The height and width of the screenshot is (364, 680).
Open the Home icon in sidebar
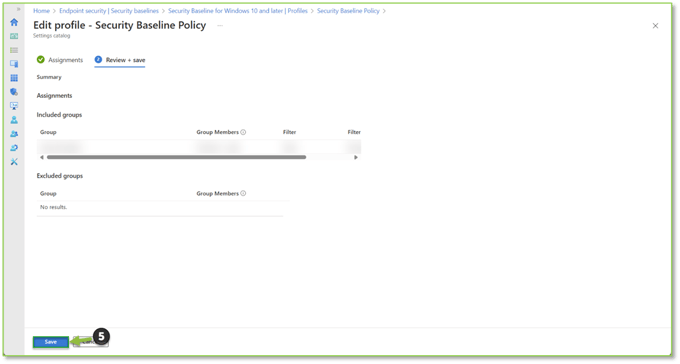tap(14, 22)
